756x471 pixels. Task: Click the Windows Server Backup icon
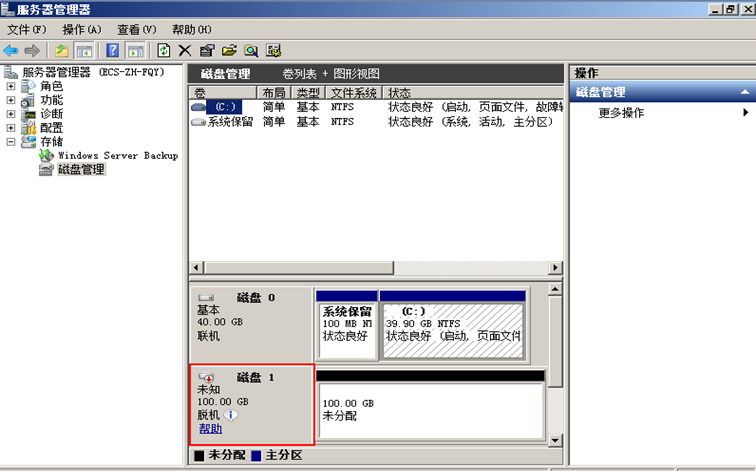pyautogui.click(x=46, y=155)
